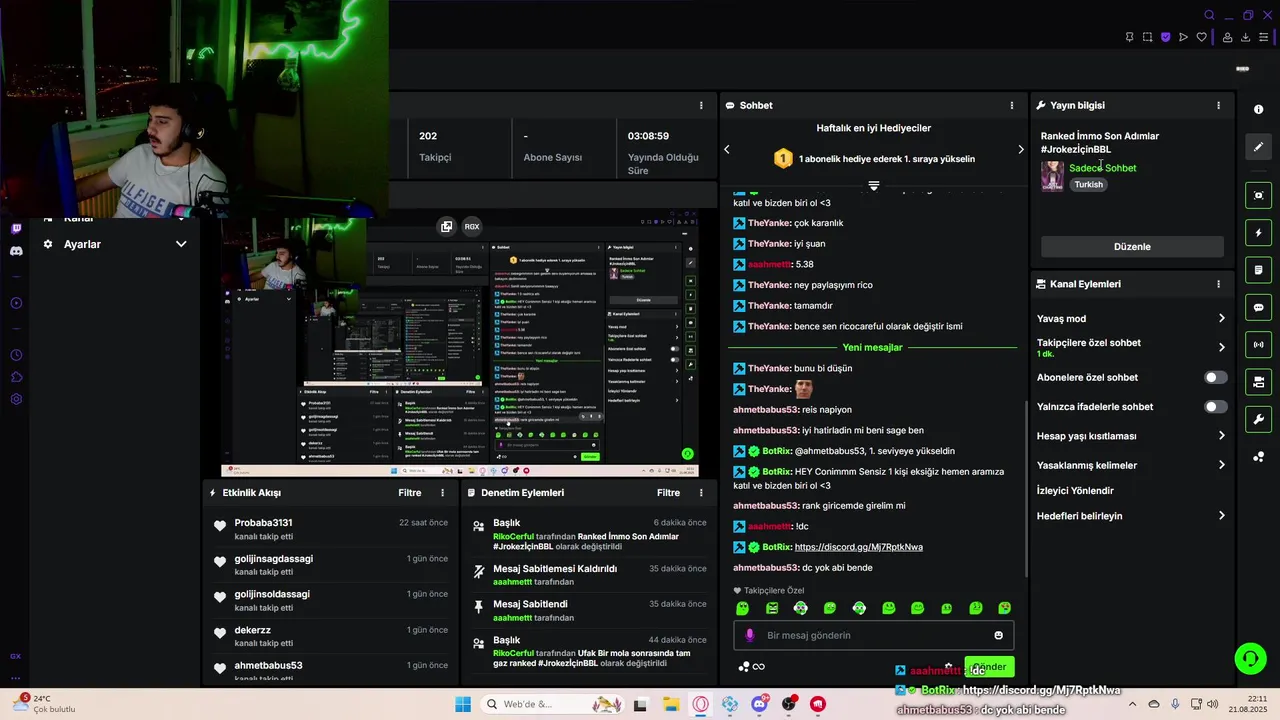Toggle Abonelere özel sohbet switch
This screenshot has width=1280, height=720.
click(x=1215, y=377)
